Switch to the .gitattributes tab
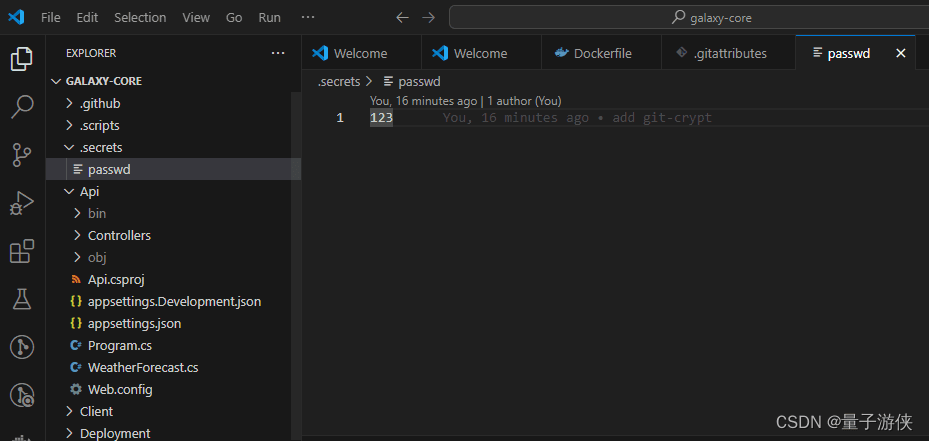This screenshot has width=929, height=441. click(728, 53)
